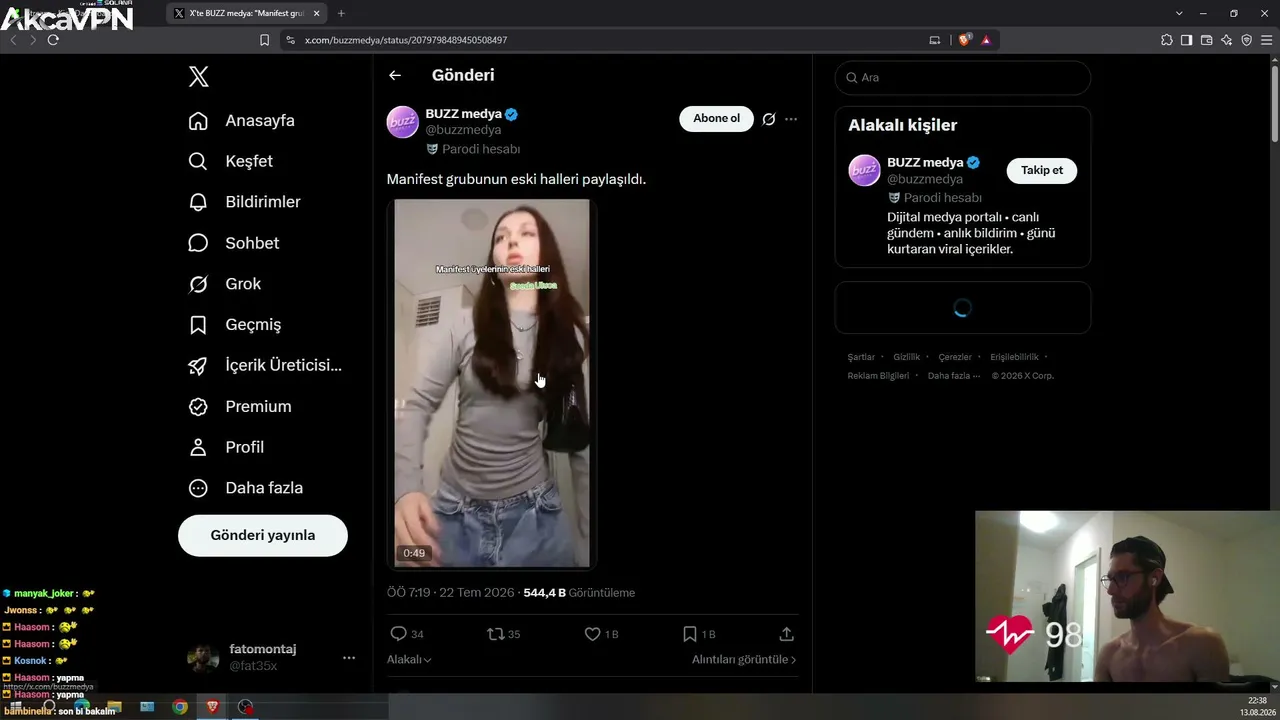
Task: Click the Gönderi yayınla button
Action: (x=263, y=535)
